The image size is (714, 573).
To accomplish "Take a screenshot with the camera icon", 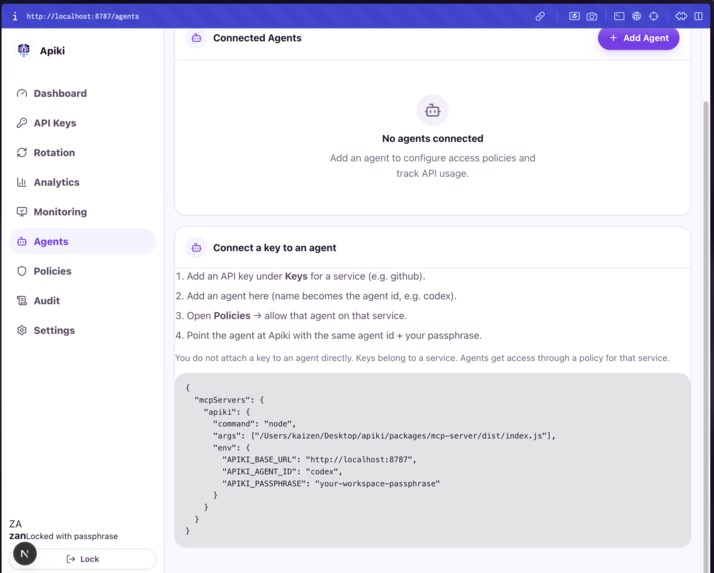I will [x=592, y=16].
